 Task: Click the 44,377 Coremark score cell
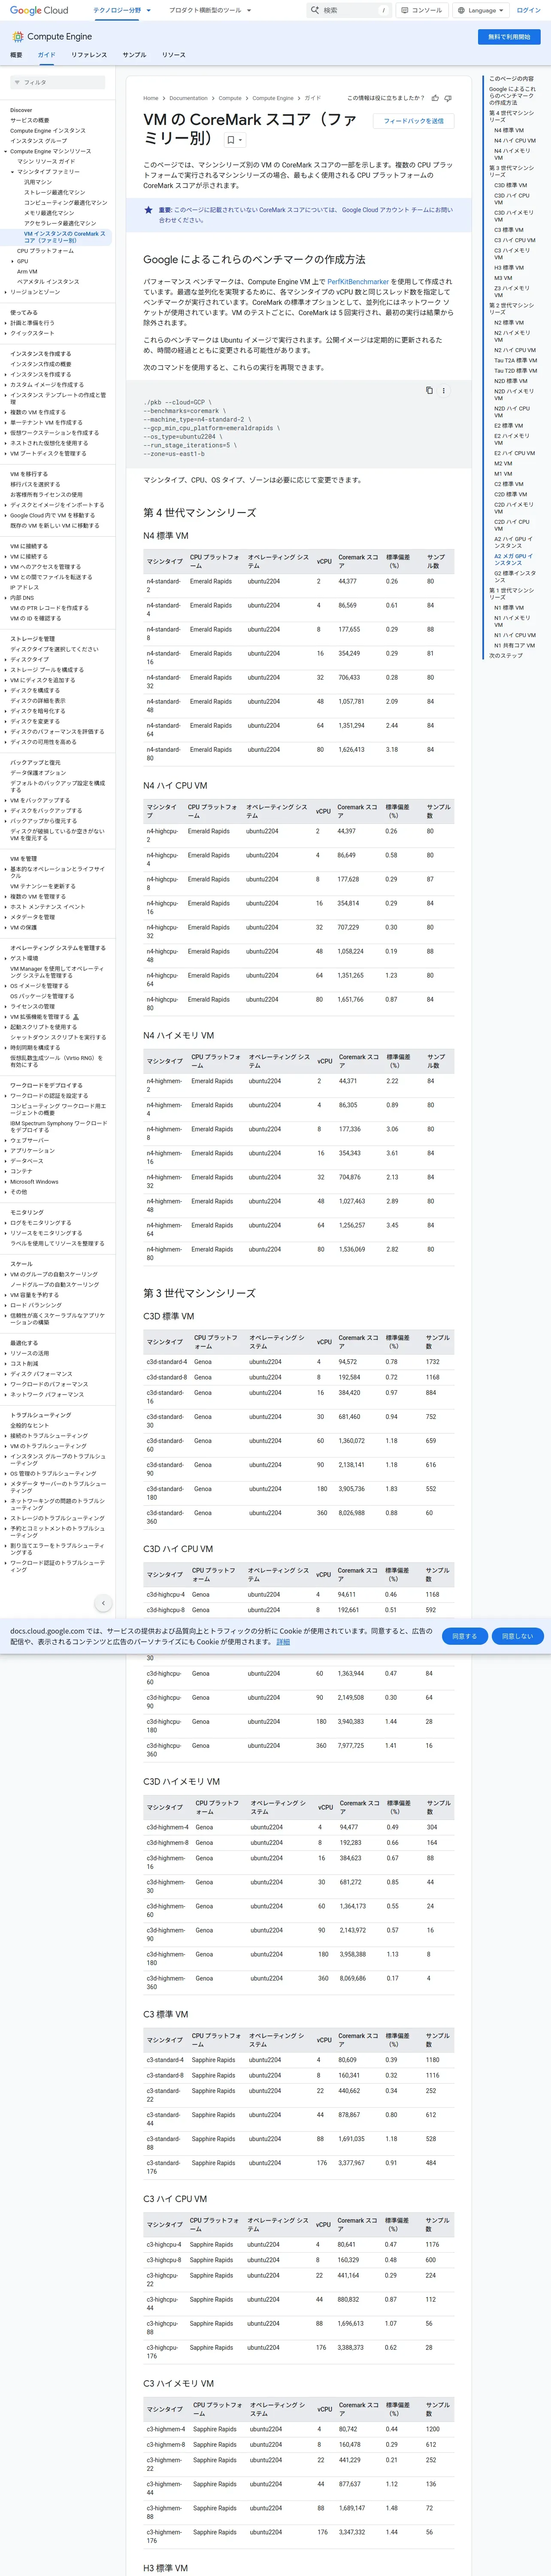[x=347, y=581]
